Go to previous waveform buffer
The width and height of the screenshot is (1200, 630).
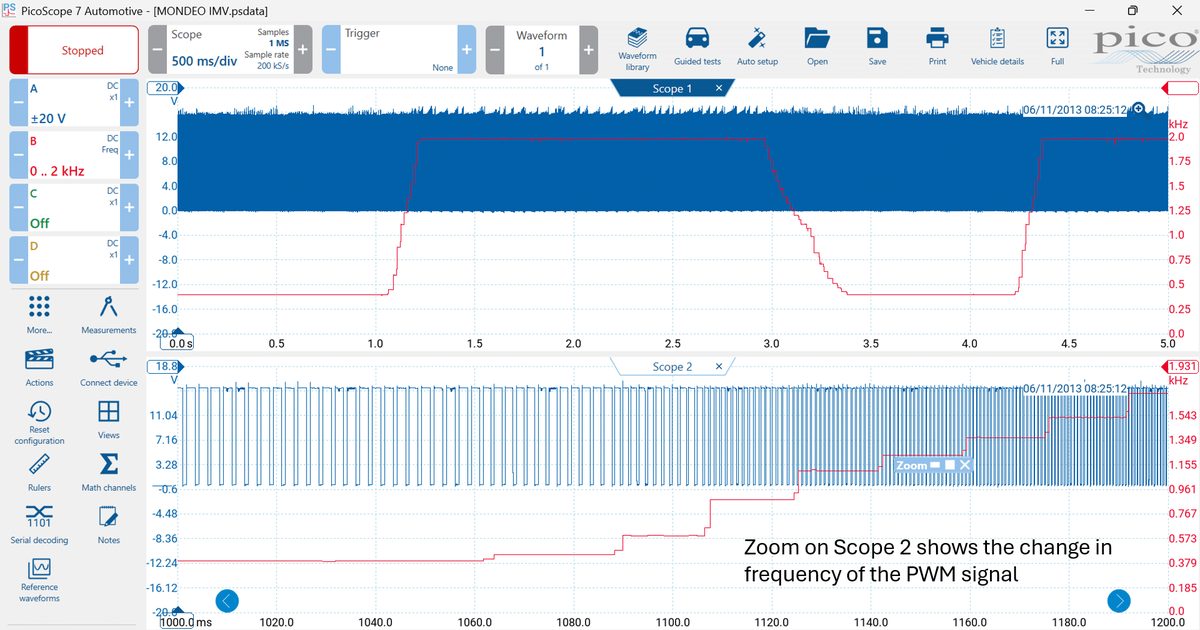tap(495, 50)
